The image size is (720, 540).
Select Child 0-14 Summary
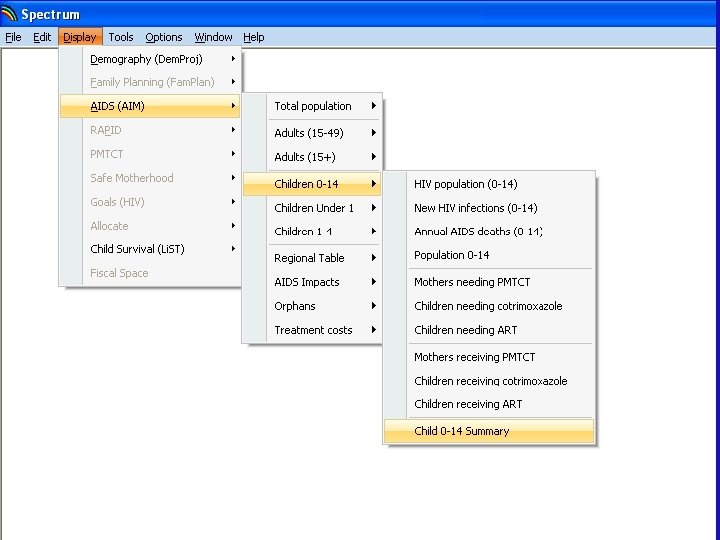[x=489, y=431]
